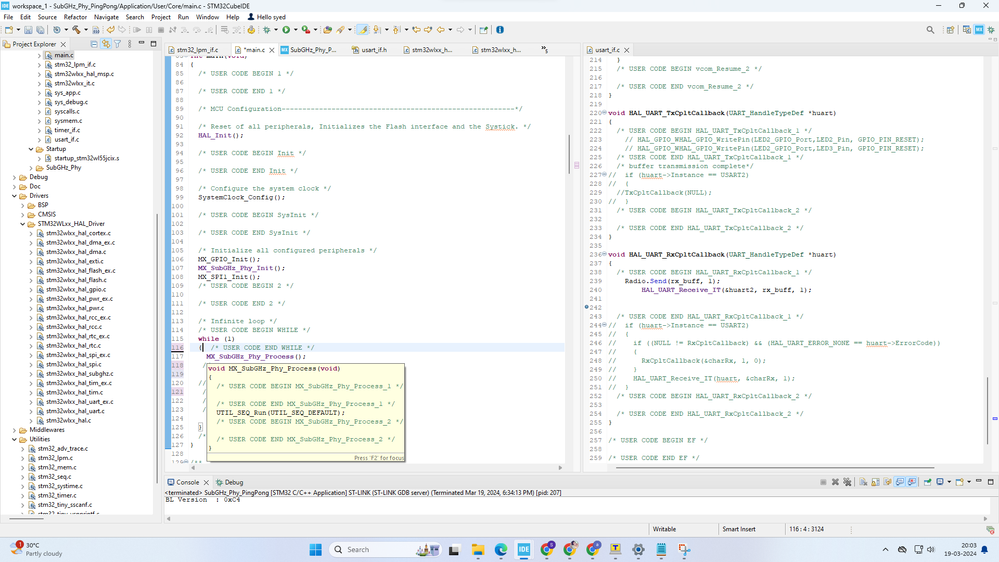Open stm32wlxx_hal_gpio.c in the tree
Viewport: 999px width, 562px height.
pyautogui.click(x=75, y=289)
